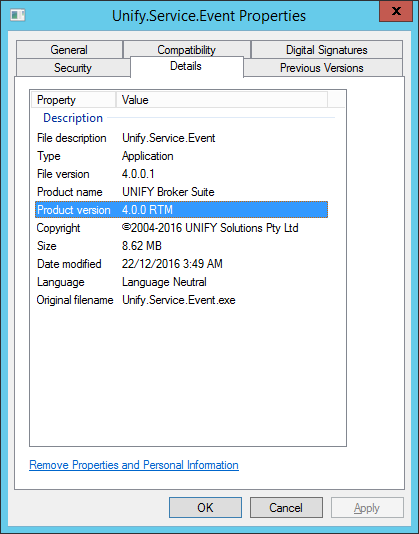Screen dimensions: 419x534
Task: Select the Copyright row
Action: [x=181, y=228]
